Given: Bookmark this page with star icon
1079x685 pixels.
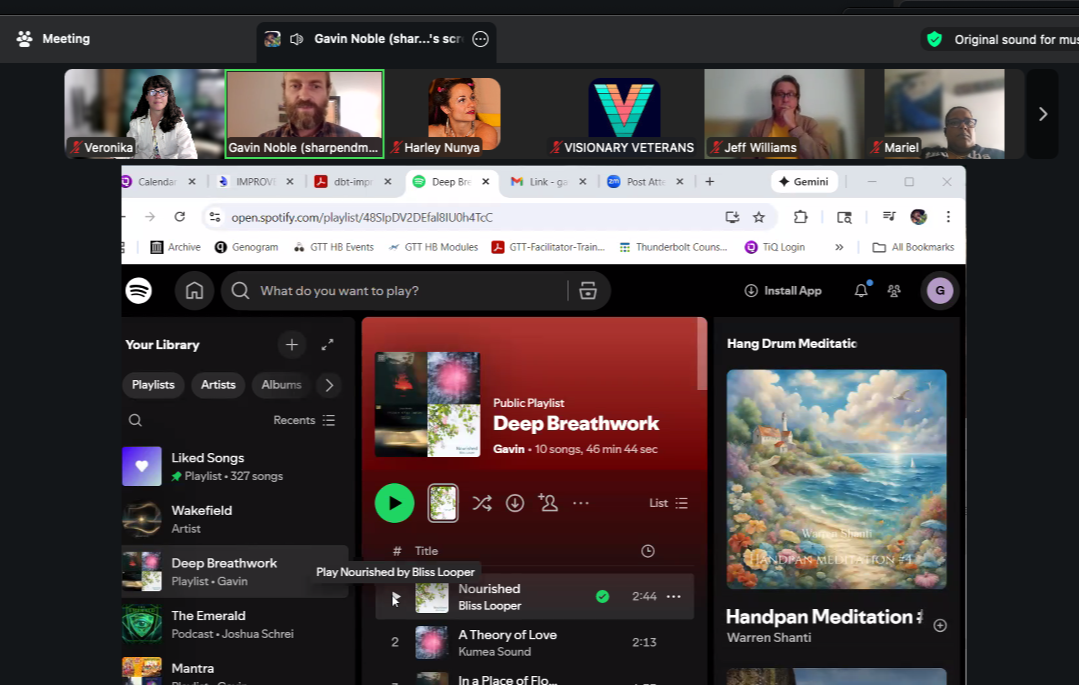Looking at the screenshot, I should pyautogui.click(x=759, y=217).
